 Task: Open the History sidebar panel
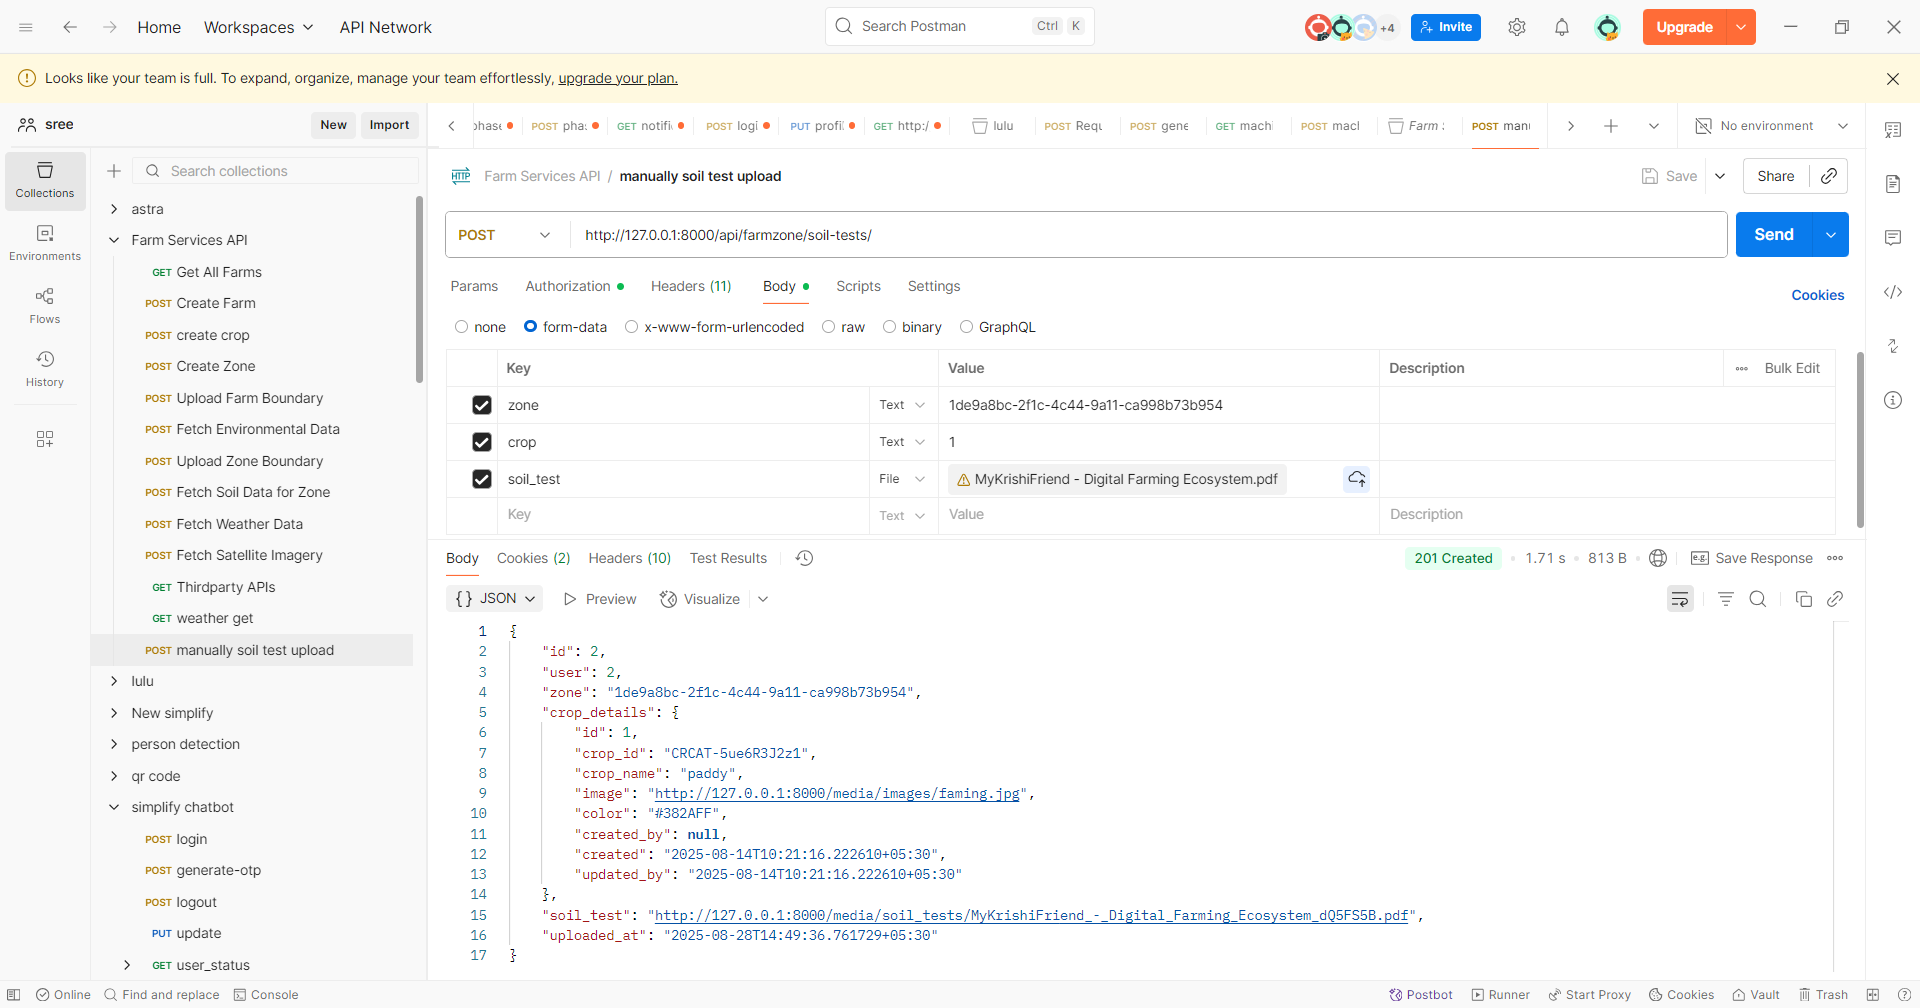(45, 368)
